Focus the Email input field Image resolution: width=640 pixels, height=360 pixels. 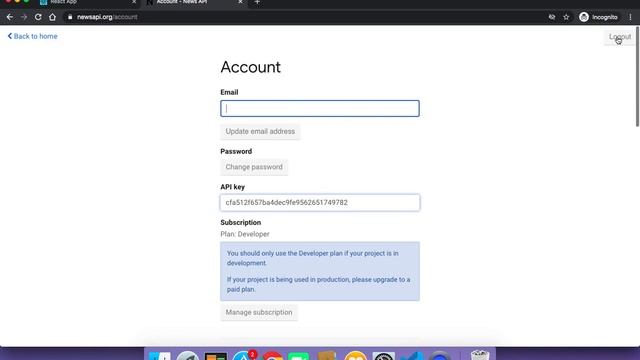click(x=320, y=109)
